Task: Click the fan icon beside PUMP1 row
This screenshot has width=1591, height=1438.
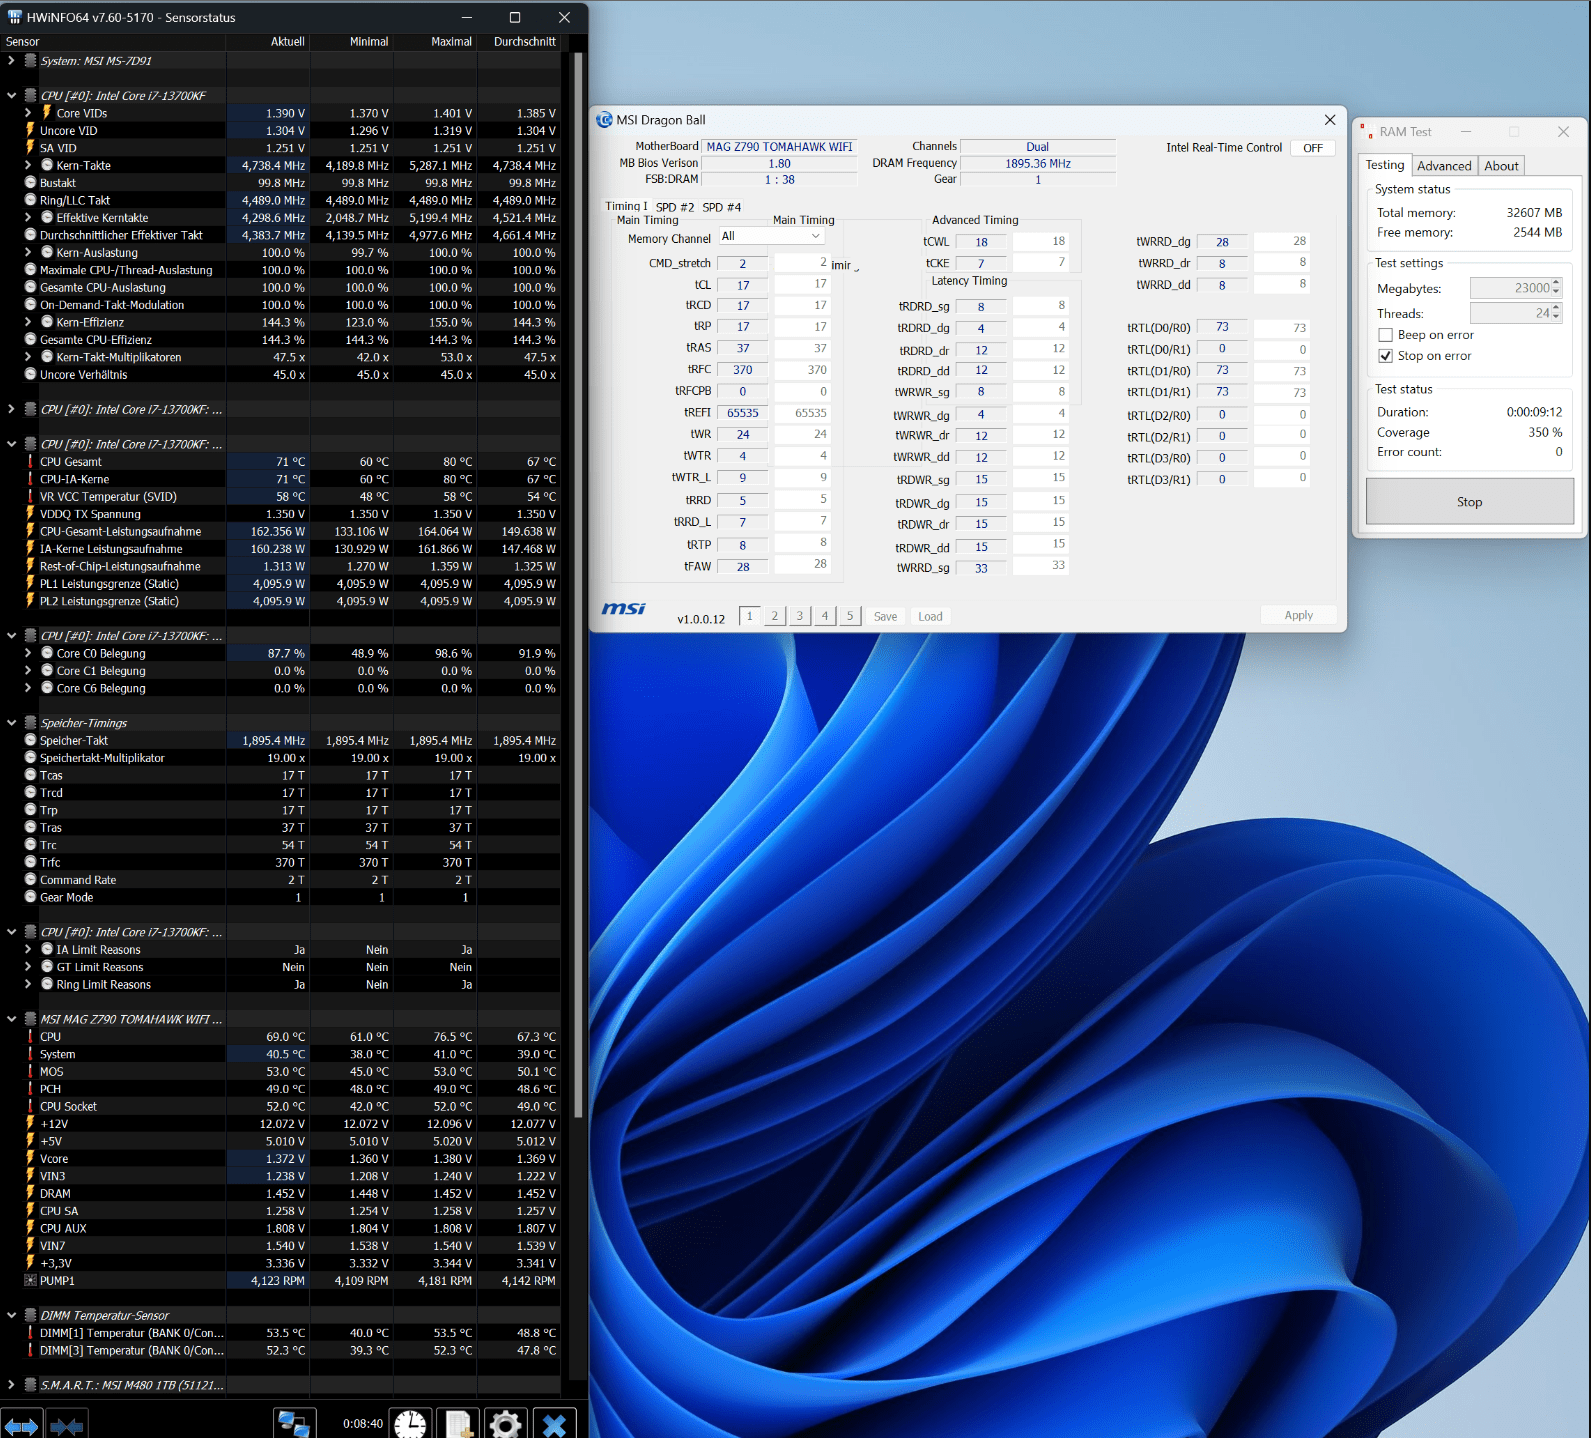Action: tap(30, 1280)
